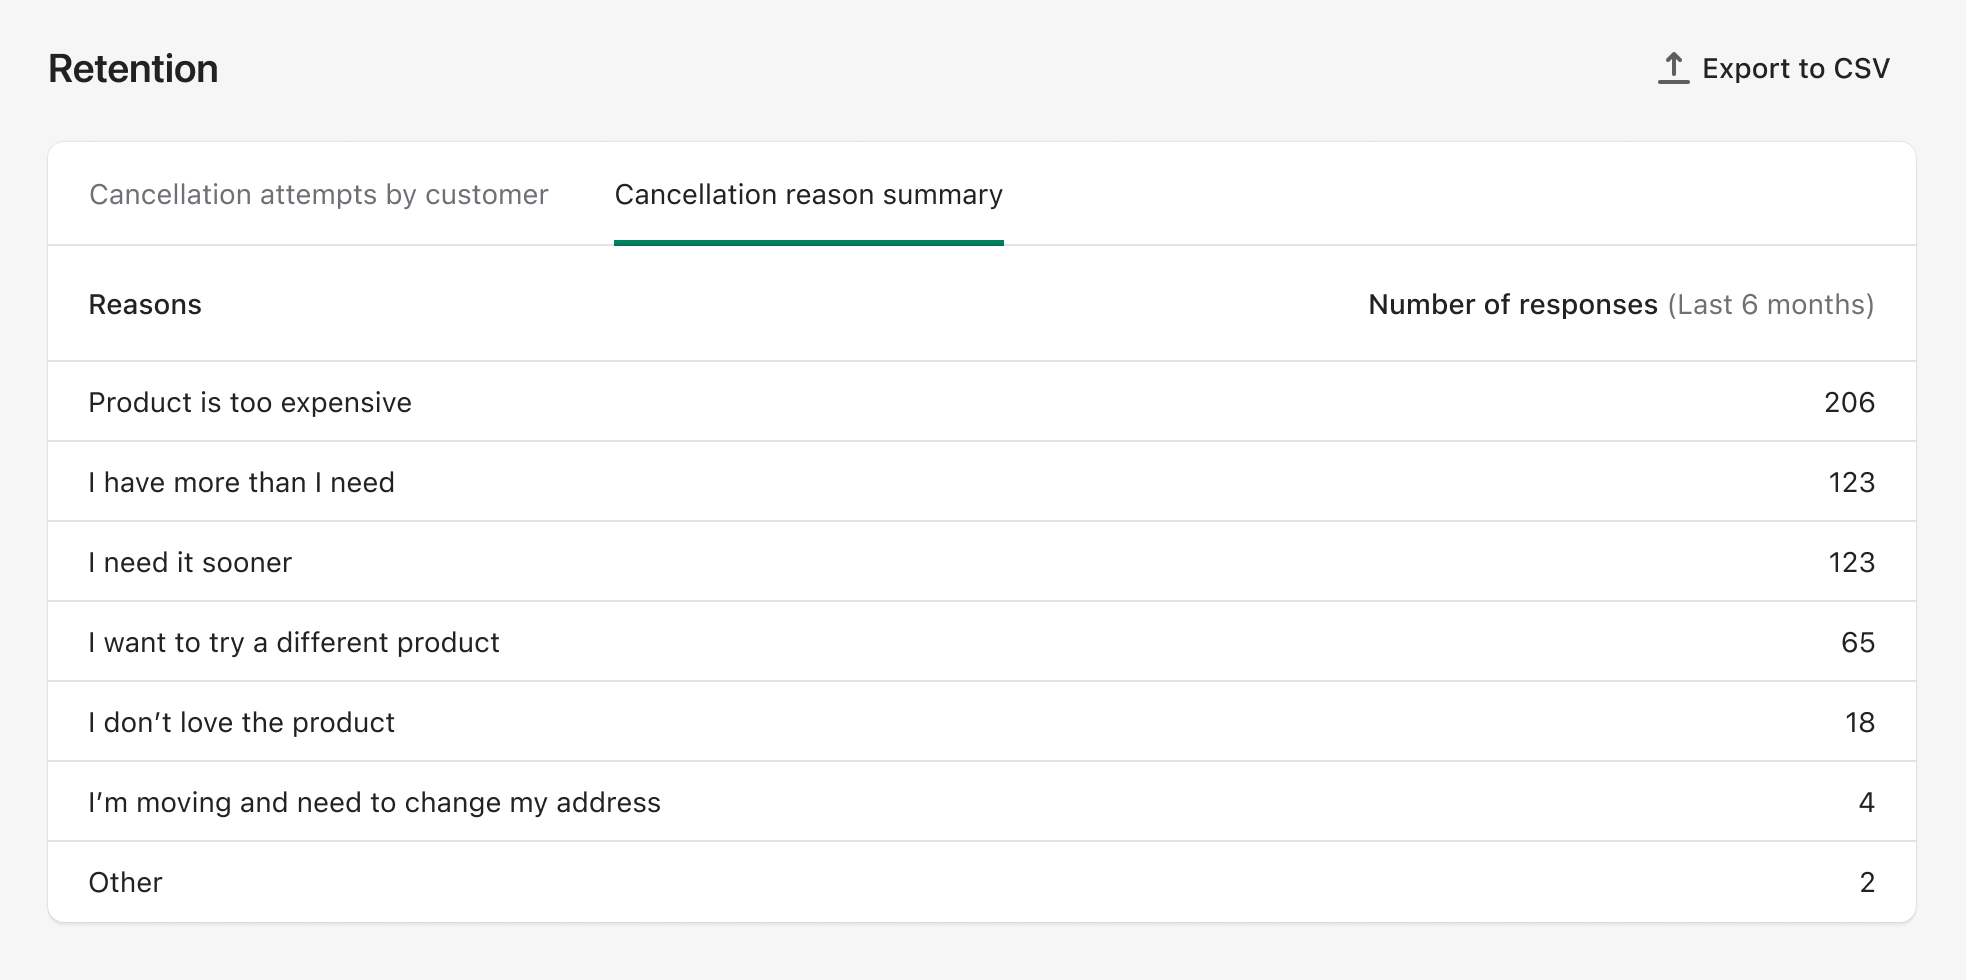Click the I need it sooner reason
Screen dimensions: 1966x980
(x=190, y=562)
